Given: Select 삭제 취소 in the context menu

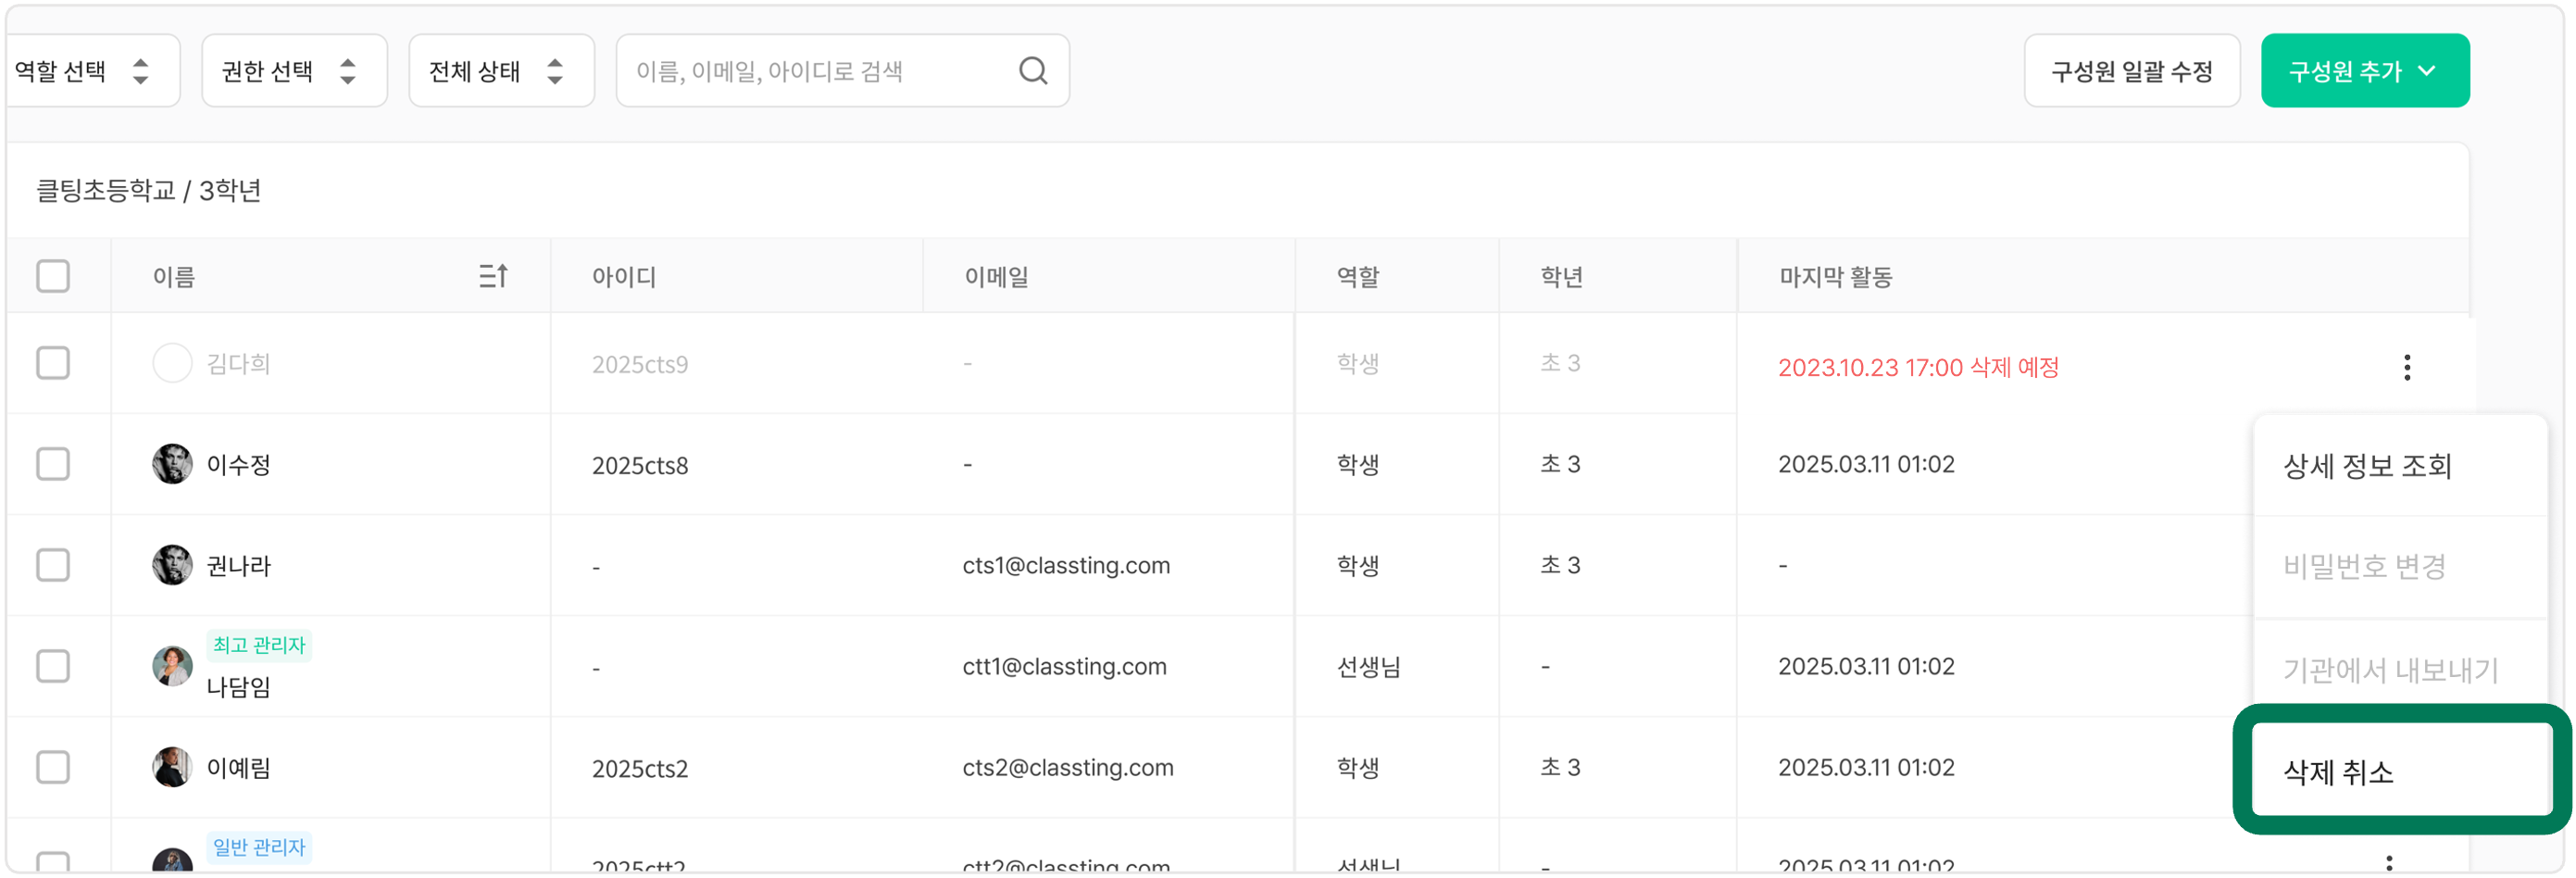Looking at the screenshot, I should [2338, 772].
